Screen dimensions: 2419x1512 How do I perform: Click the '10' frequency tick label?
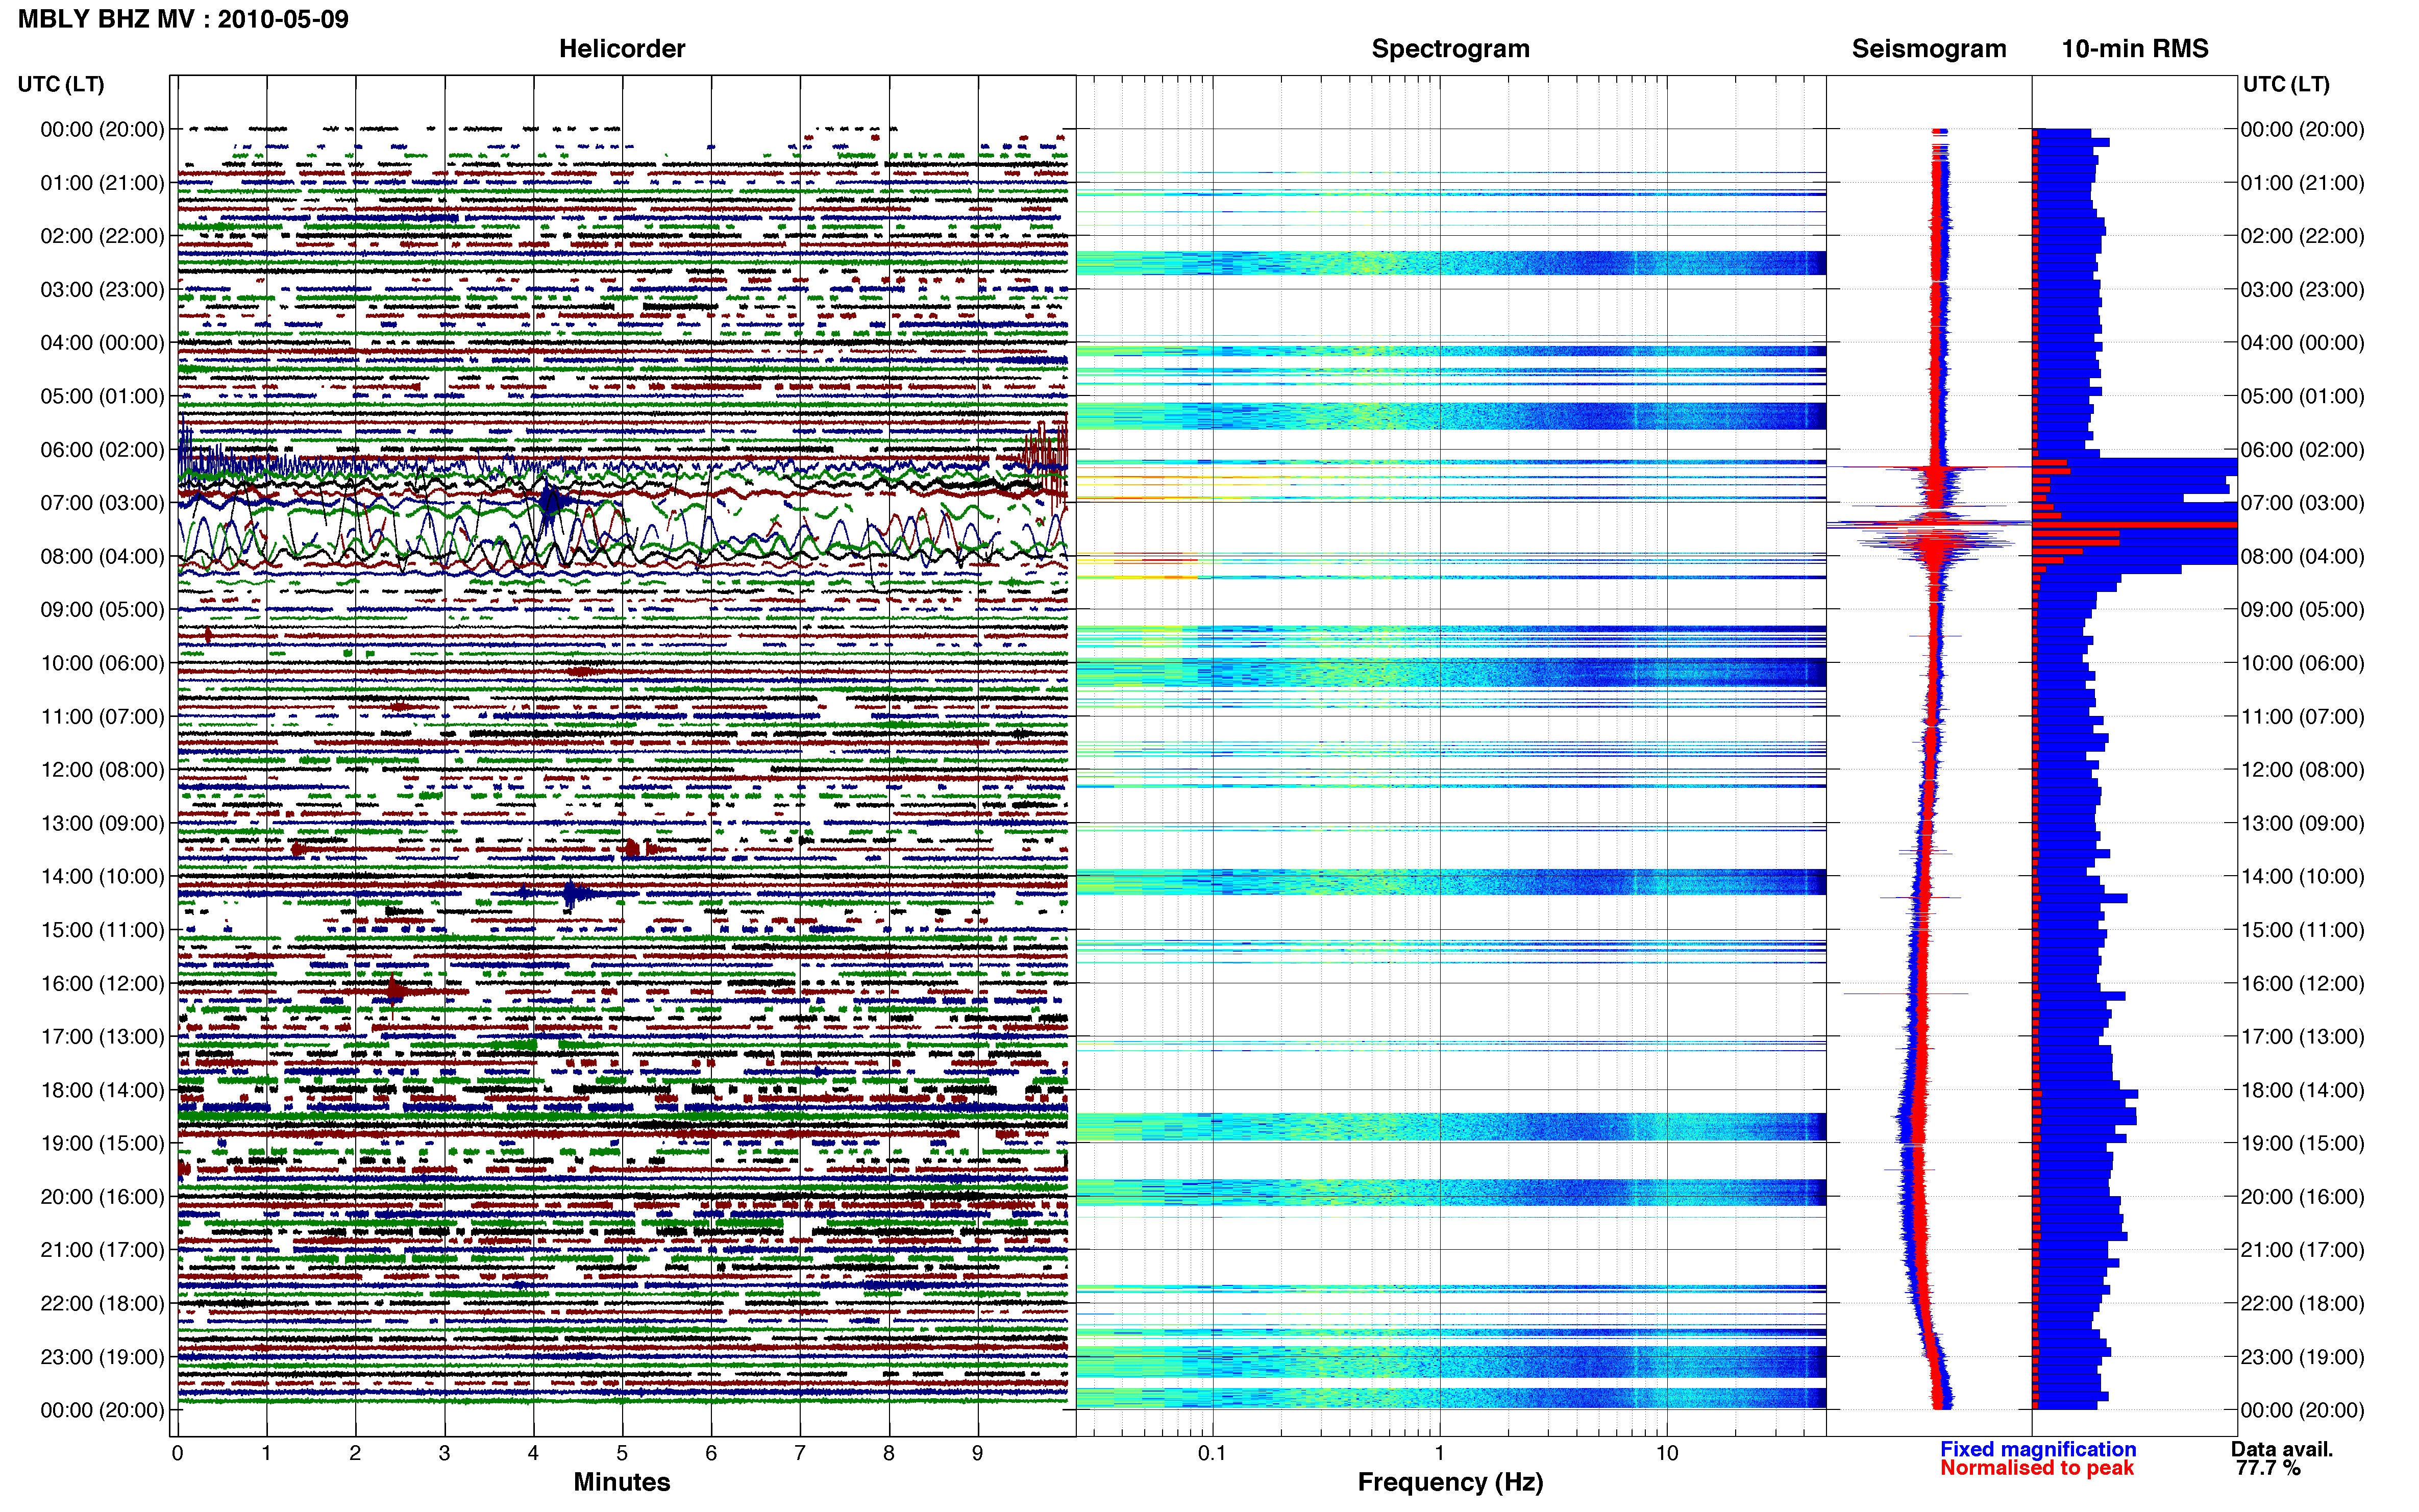pyautogui.click(x=1667, y=1453)
